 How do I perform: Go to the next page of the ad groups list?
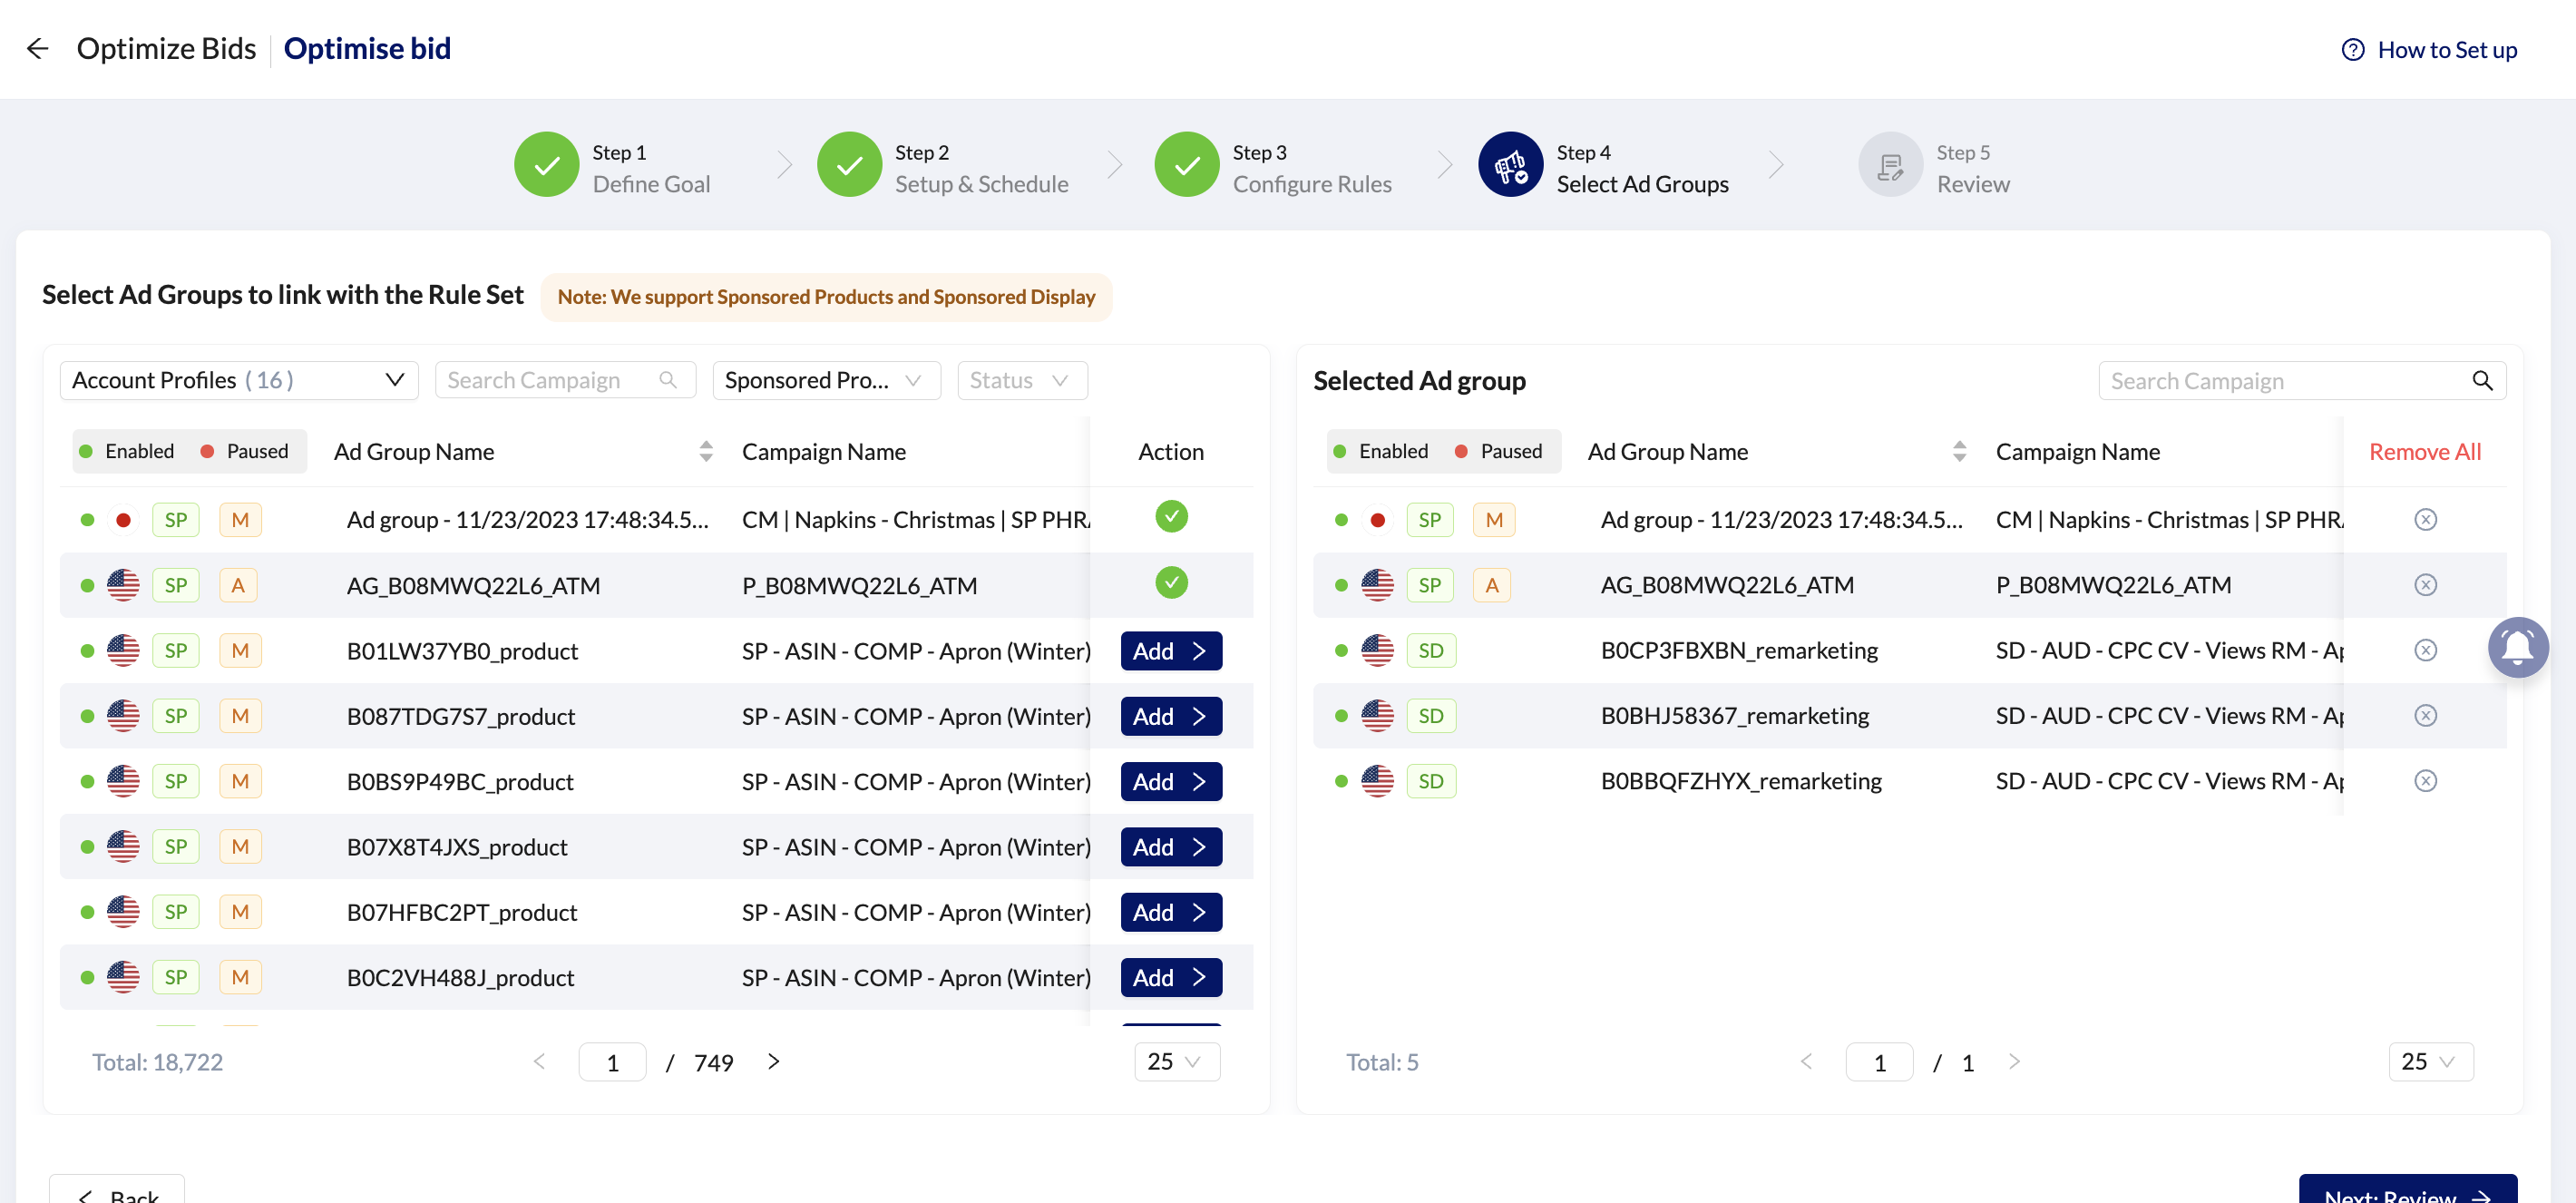coord(773,1061)
